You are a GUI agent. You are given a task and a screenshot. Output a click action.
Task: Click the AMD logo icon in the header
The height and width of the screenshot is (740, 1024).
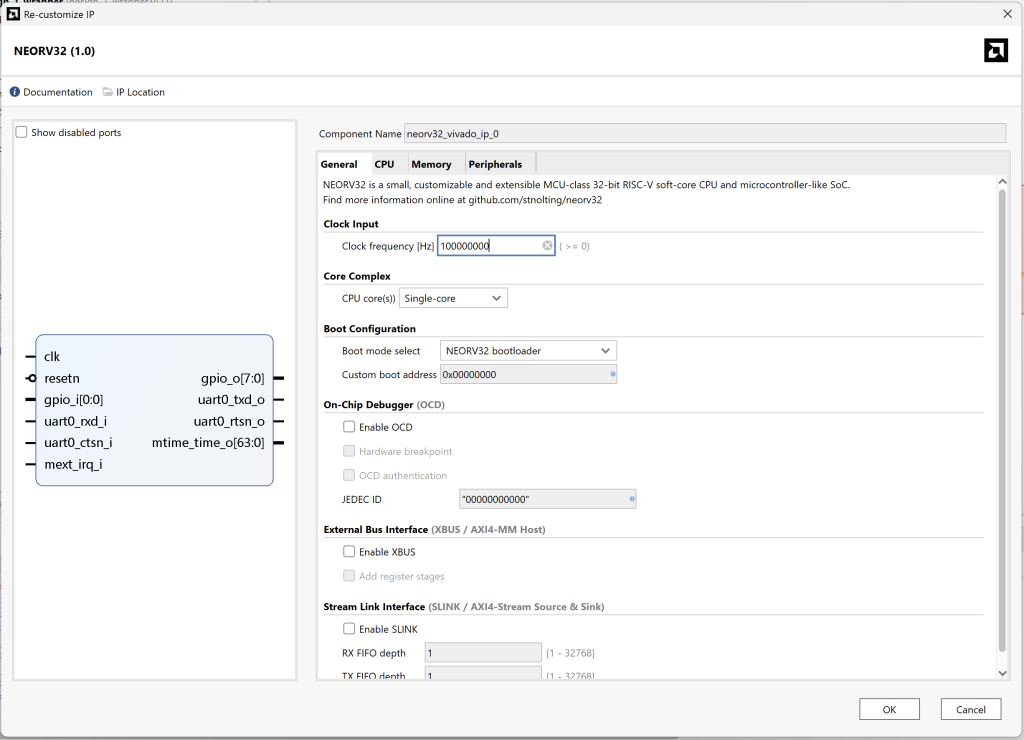(x=996, y=50)
